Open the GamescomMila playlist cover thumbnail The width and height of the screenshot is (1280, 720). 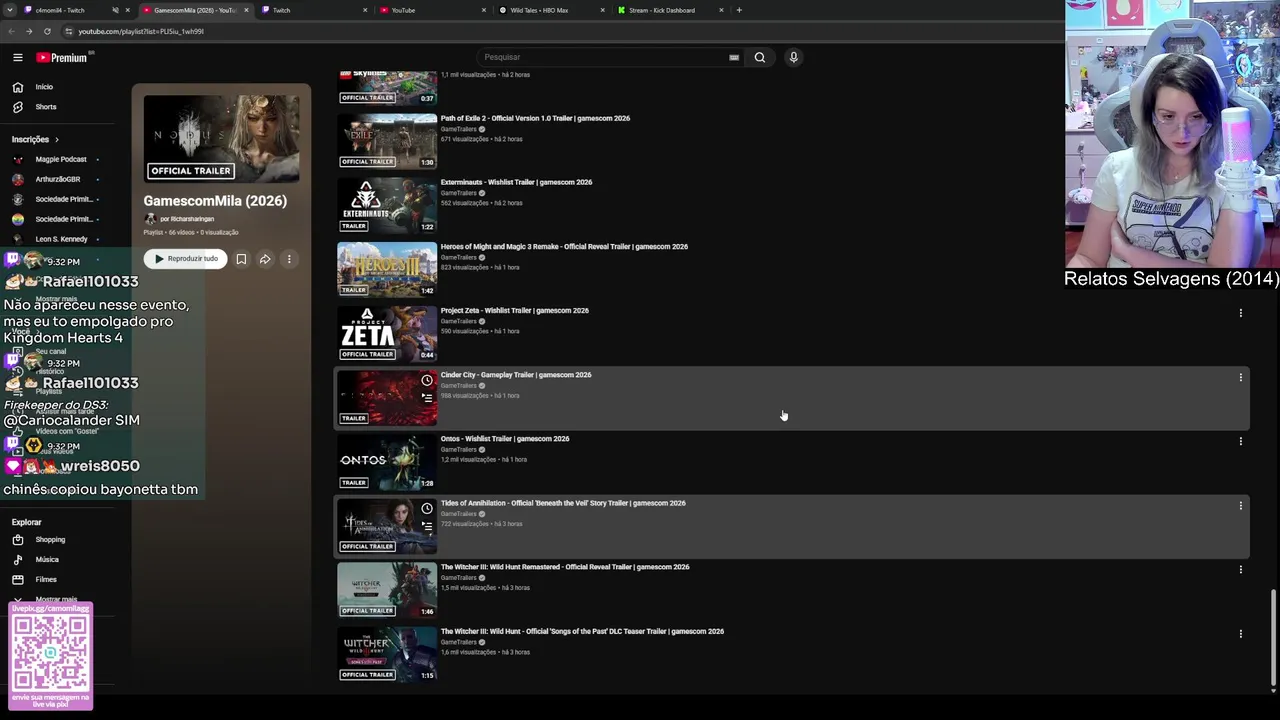221,138
